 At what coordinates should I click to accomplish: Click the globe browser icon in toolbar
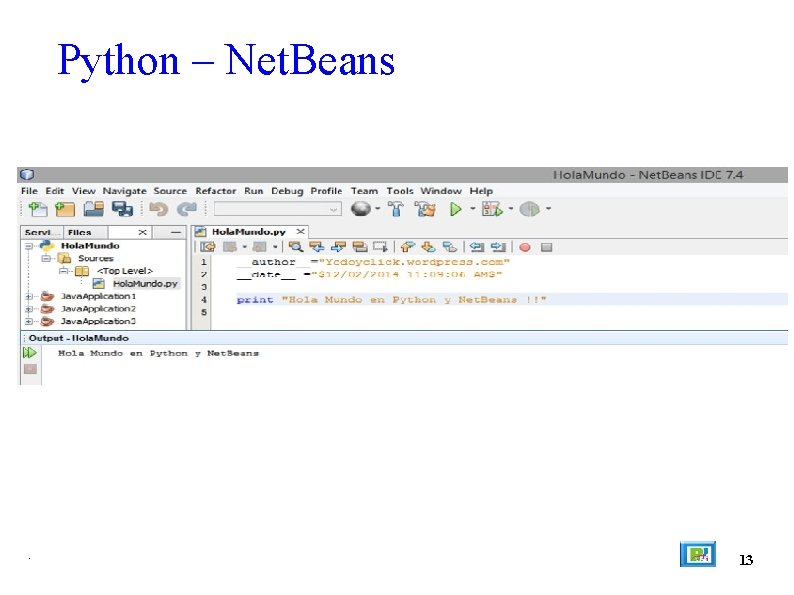coord(361,209)
